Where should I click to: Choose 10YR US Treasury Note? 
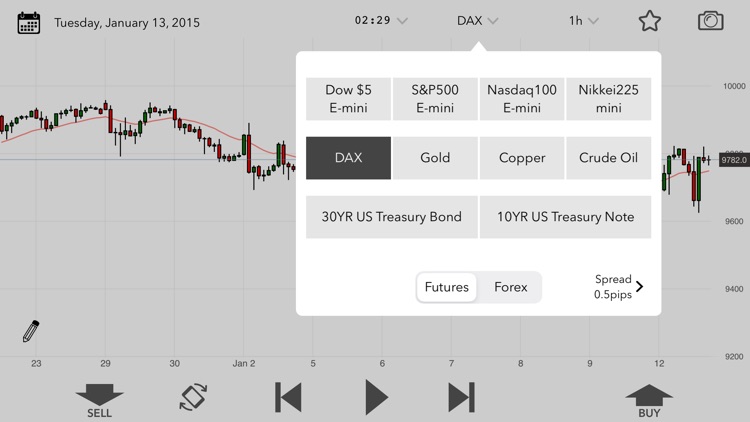pyautogui.click(x=565, y=217)
